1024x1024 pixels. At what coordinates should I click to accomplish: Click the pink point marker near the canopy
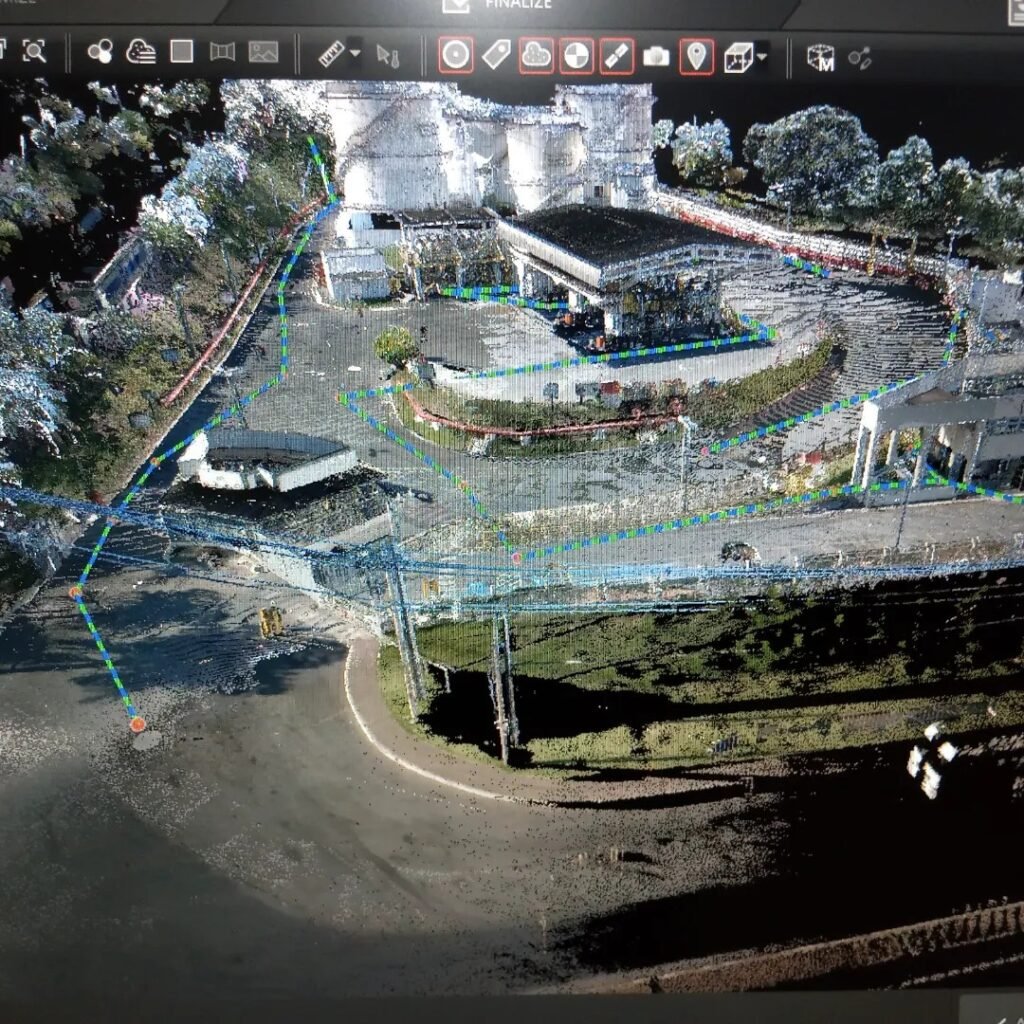tap(517, 558)
